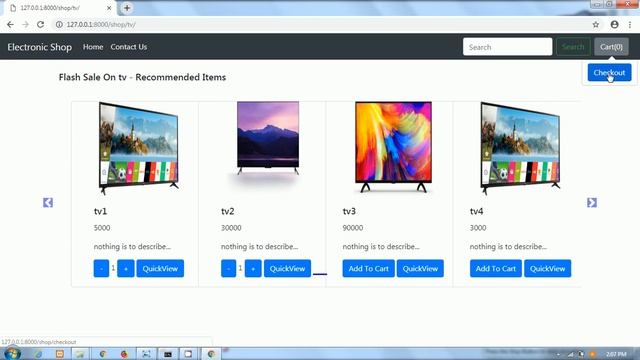
Task: Open file explorer folder in taskbar
Action: point(80,354)
